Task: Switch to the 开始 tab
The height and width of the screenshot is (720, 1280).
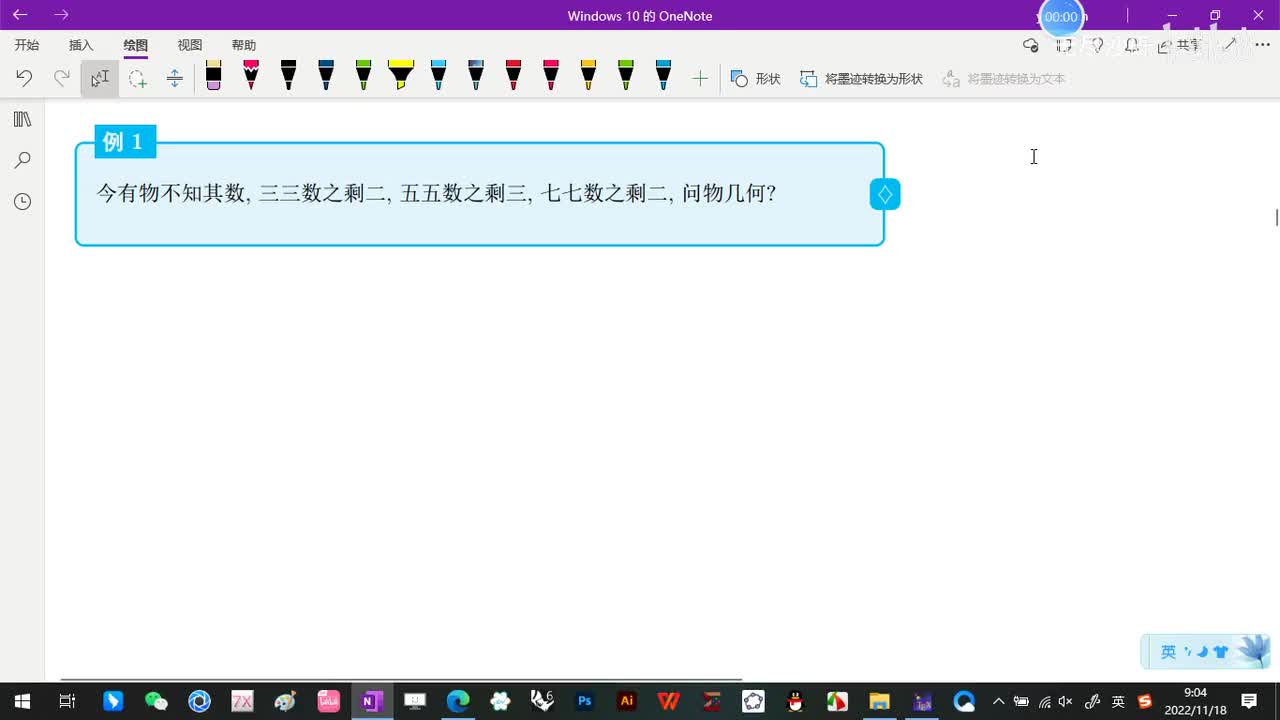Action: (27, 45)
